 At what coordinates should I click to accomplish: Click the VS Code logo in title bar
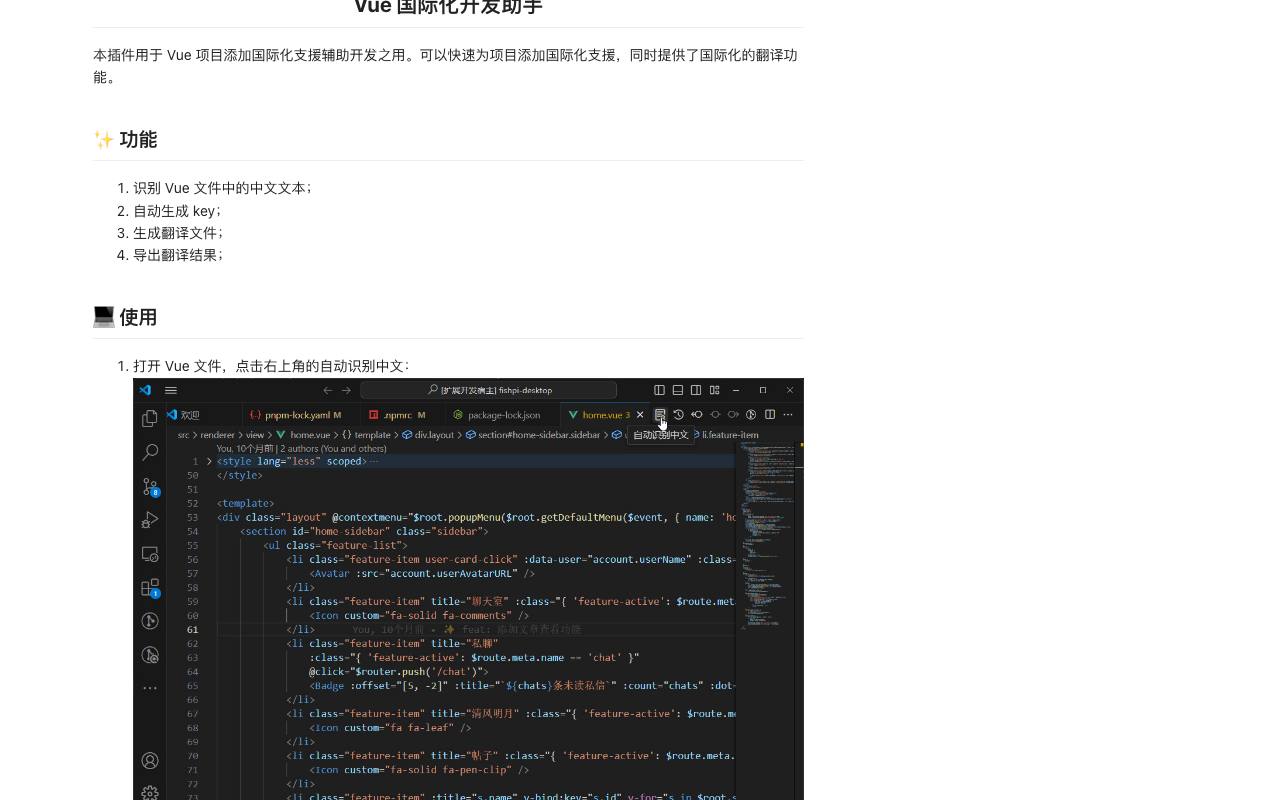(x=145, y=390)
